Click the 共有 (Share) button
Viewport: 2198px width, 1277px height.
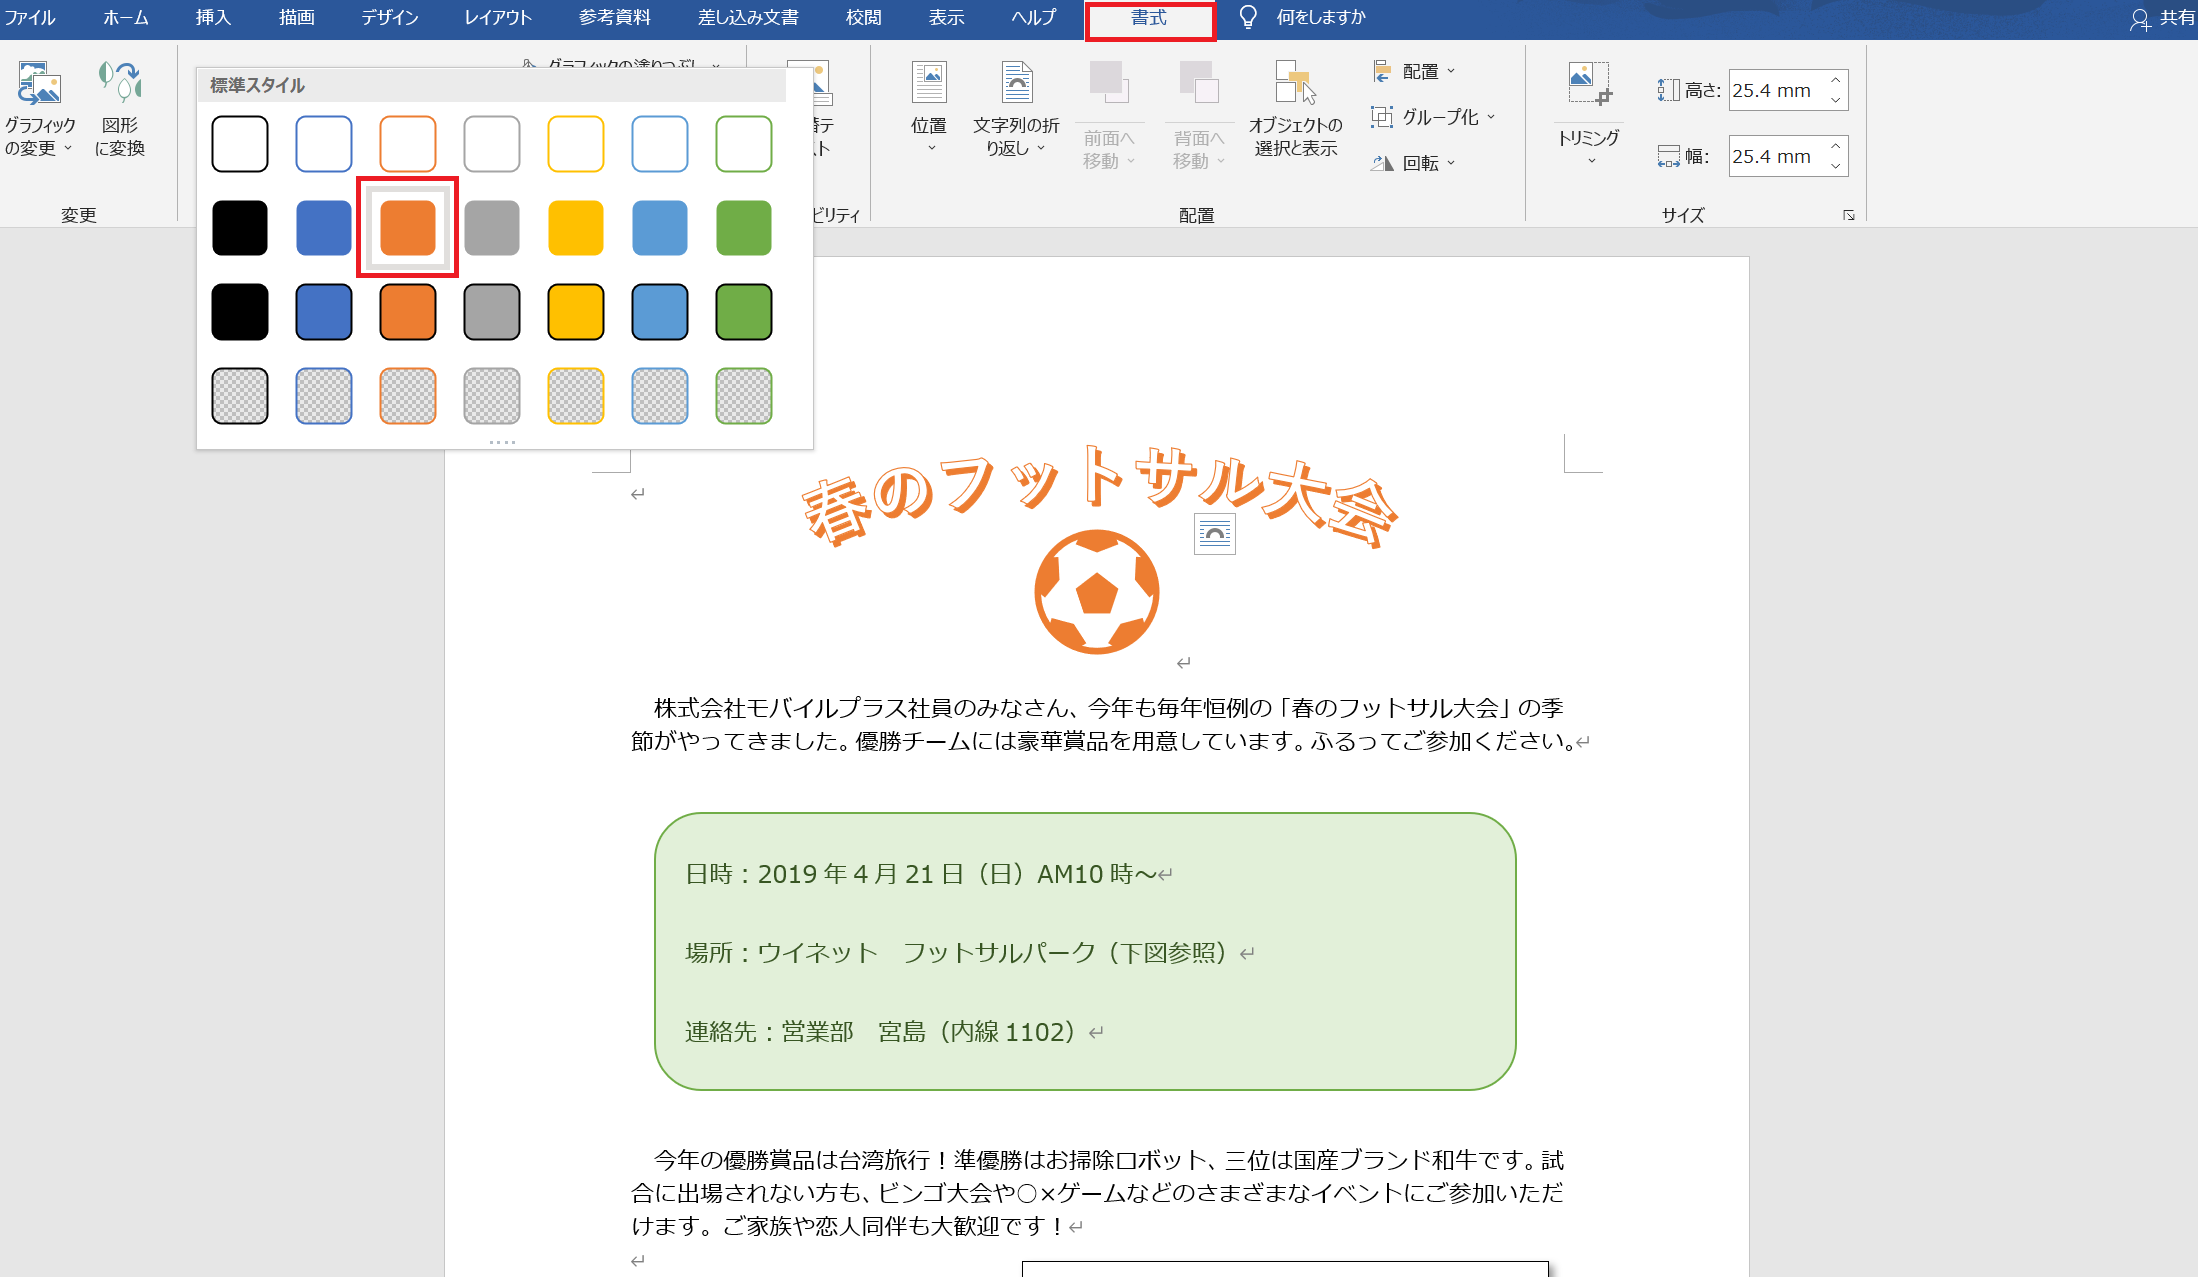(2165, 18)
